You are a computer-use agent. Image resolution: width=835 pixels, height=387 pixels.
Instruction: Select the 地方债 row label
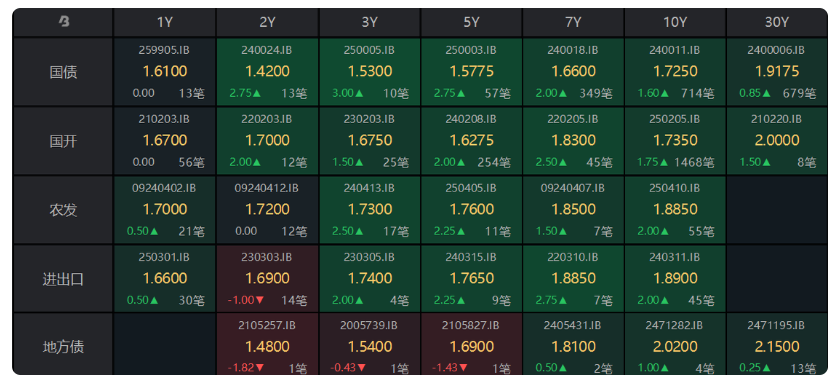point(63,347)
